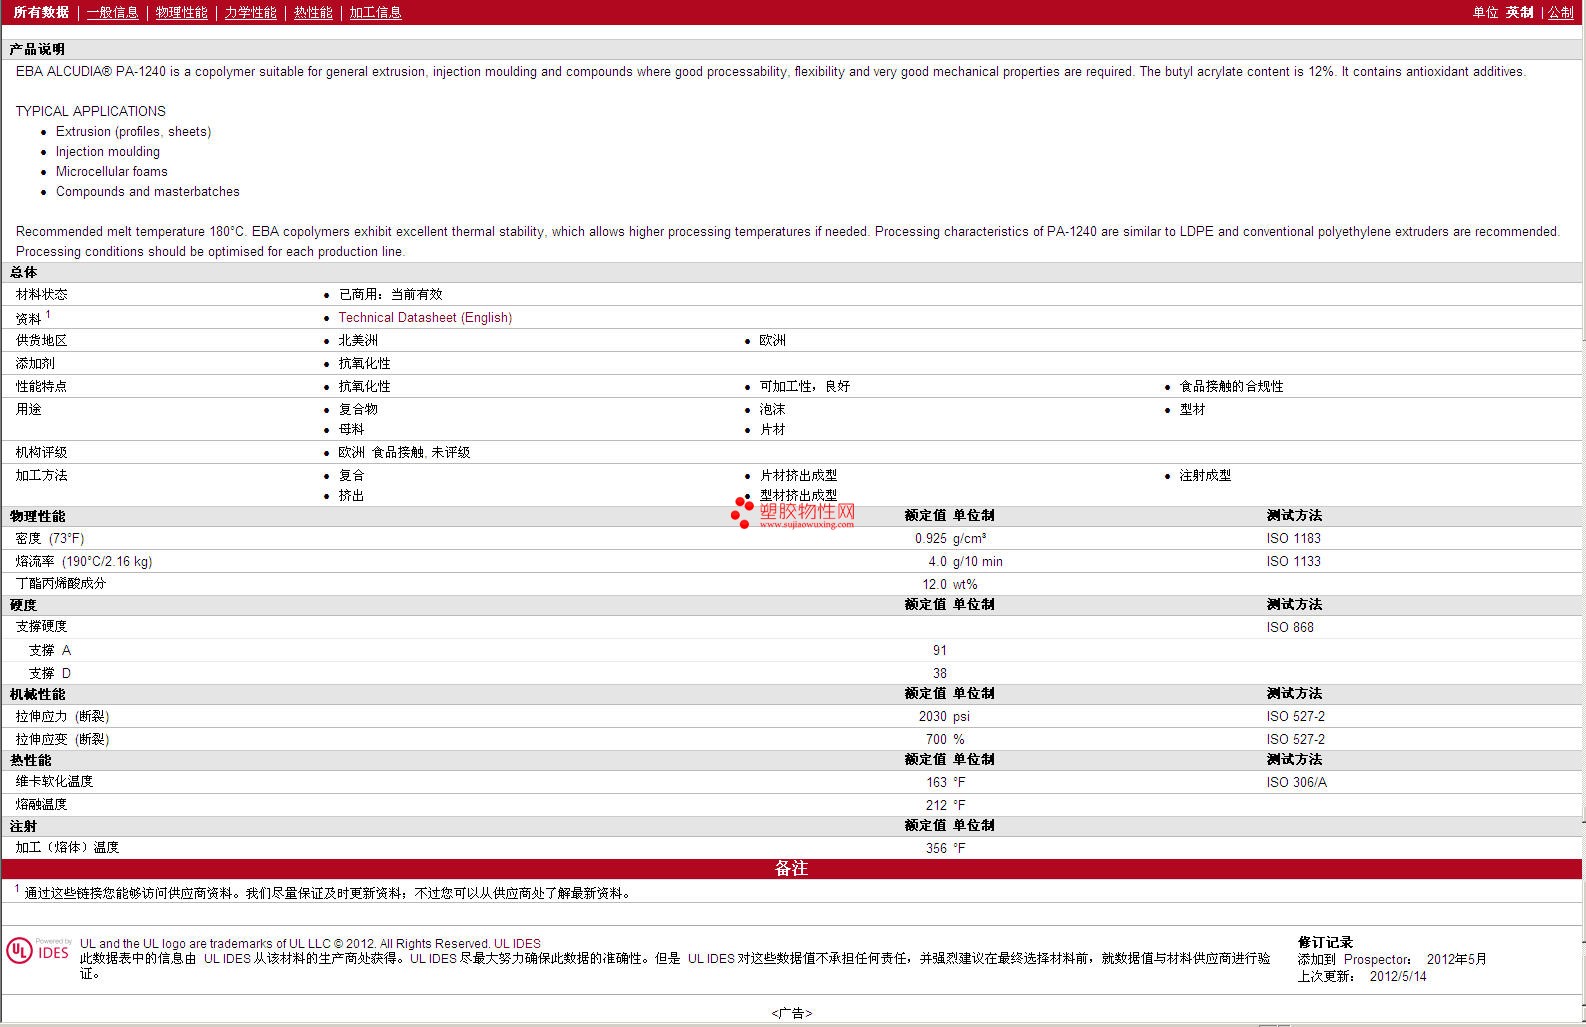The height and width of the screenshot is (1027, 1586).
Task: Click 母料 under 用途
Action: point(351,429)
